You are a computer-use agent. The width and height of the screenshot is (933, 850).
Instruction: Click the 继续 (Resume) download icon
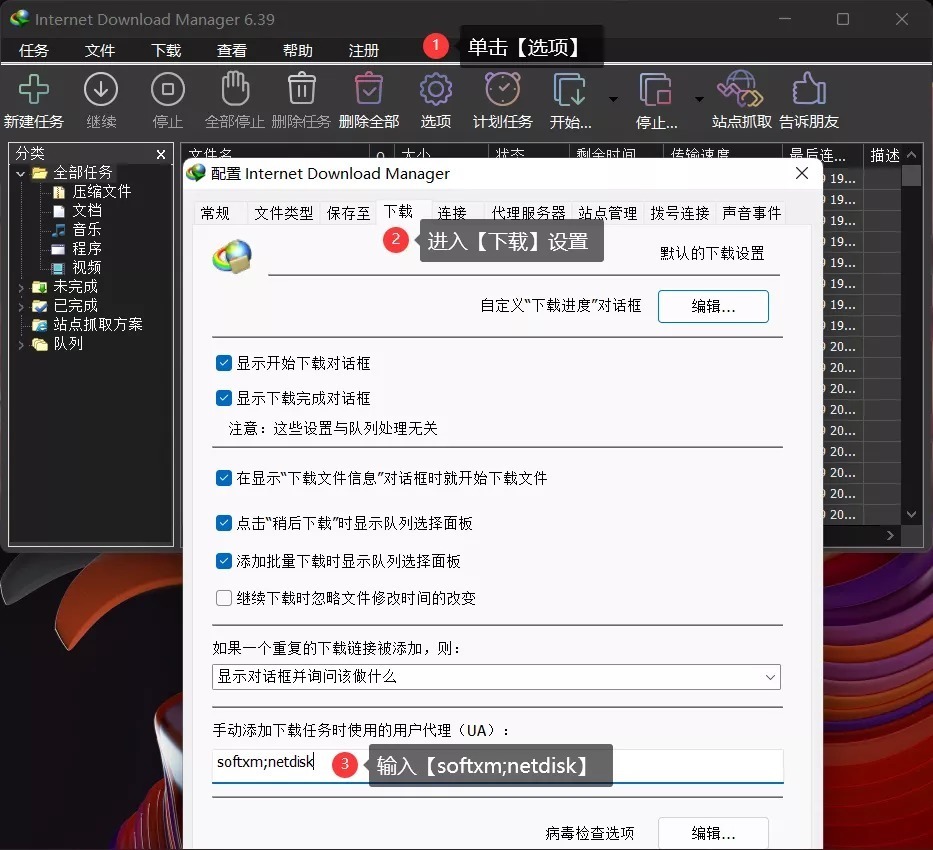point(101,90)
